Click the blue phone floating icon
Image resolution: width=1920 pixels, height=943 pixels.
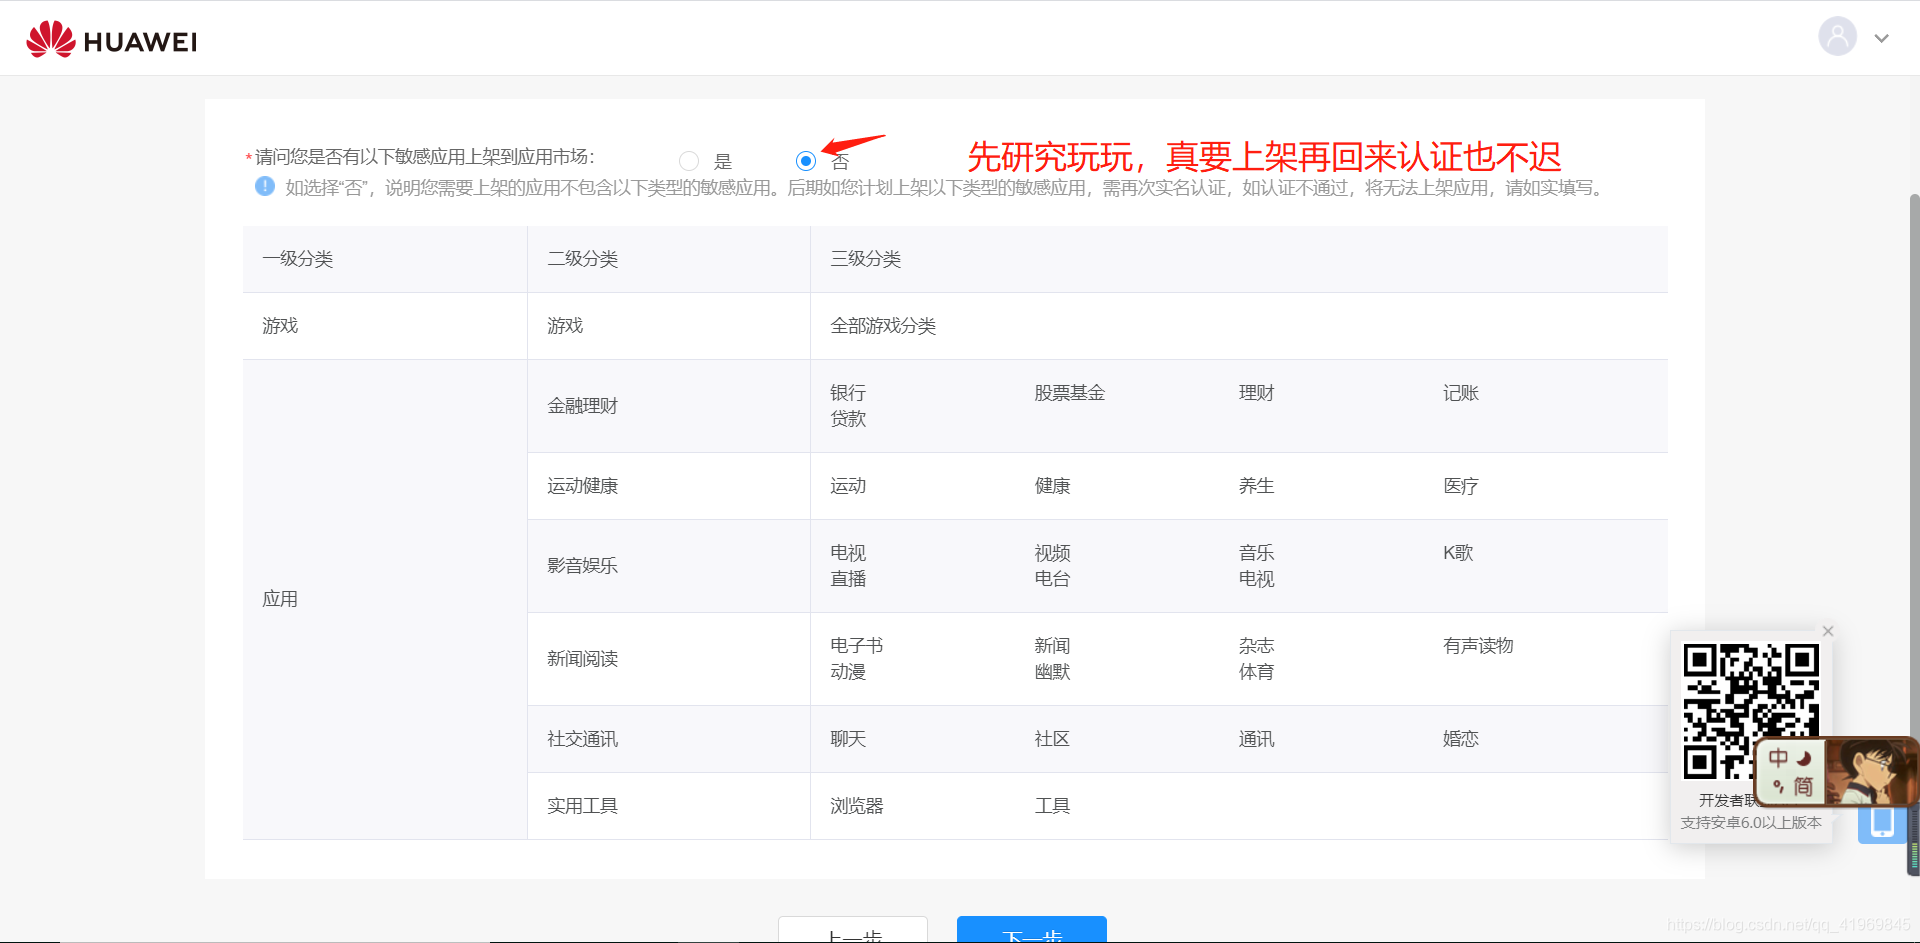(1882, 822)
